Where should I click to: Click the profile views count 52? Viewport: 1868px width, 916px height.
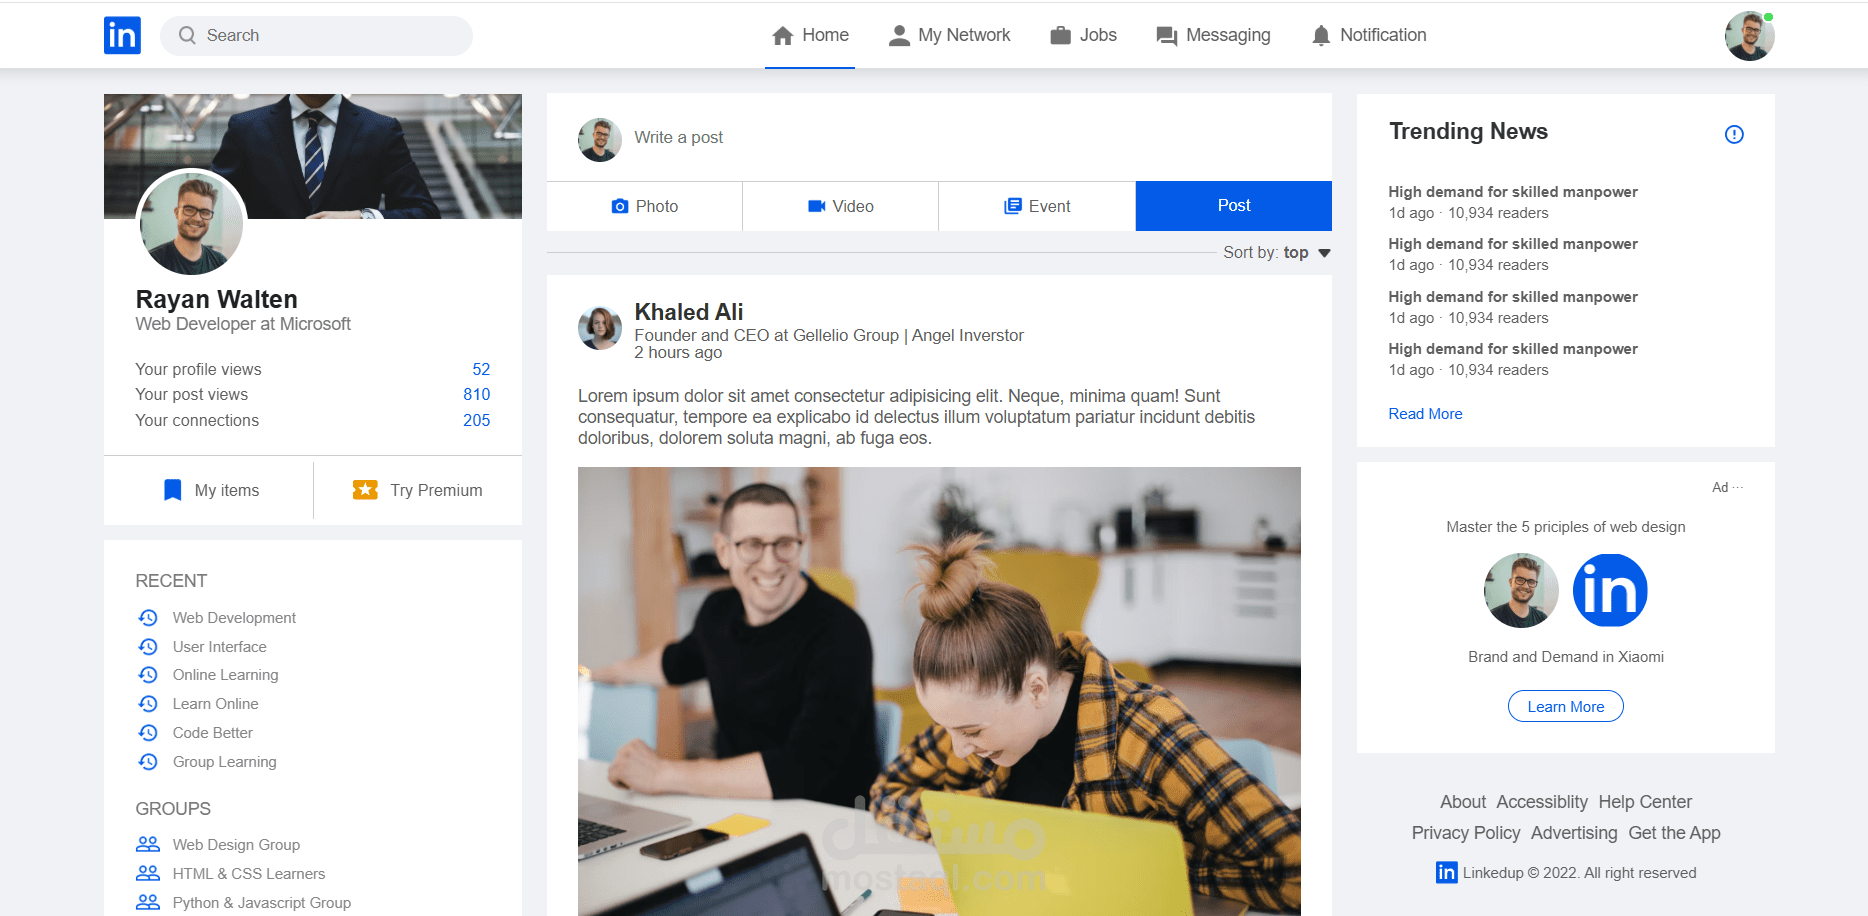click(481, 369)
